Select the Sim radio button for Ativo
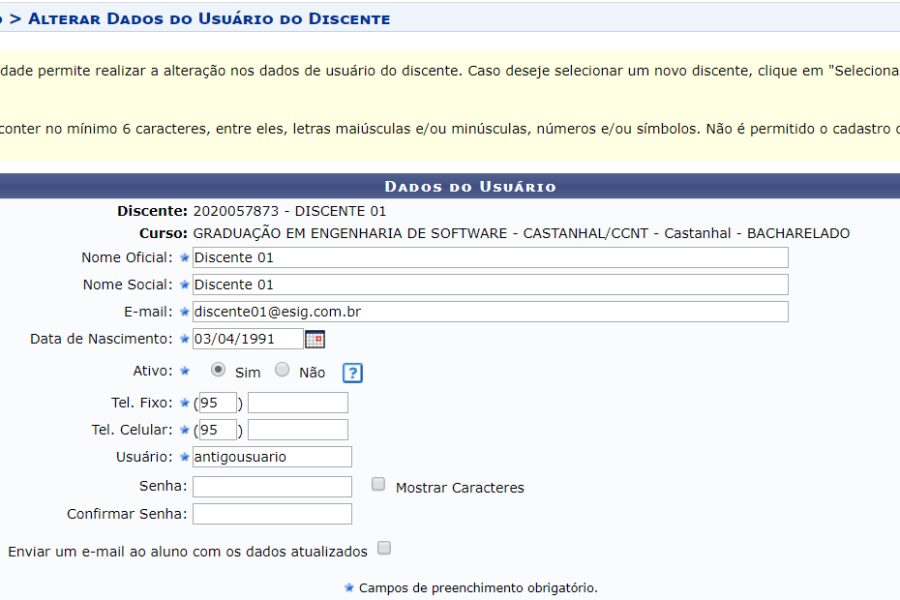This screenshot has height=600, width=900. 218,370
